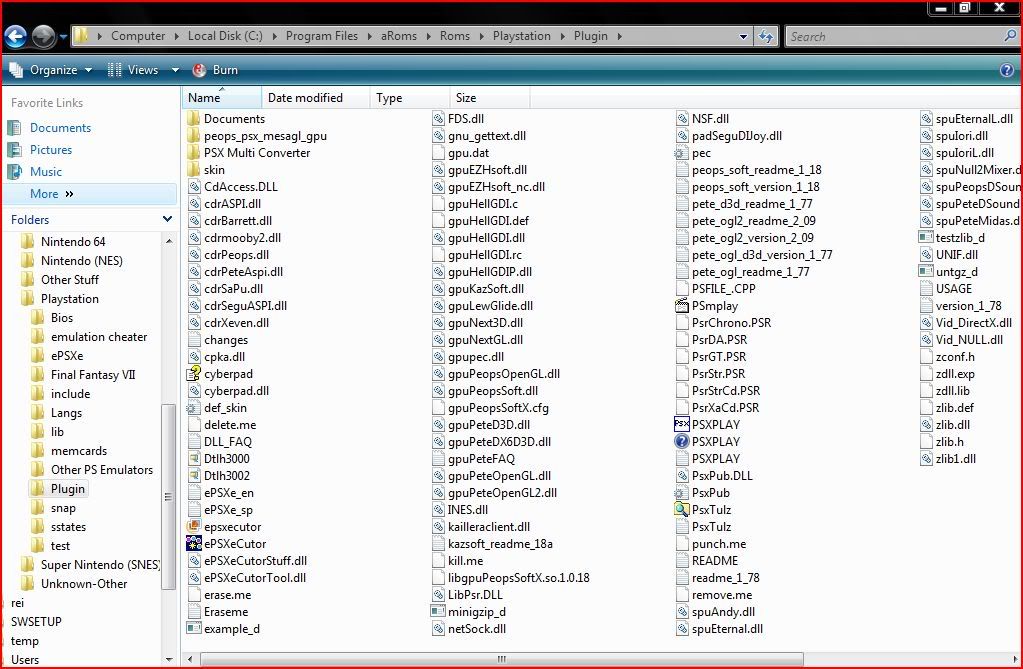Select the ePSXeCutor application icon
Image resolution: width=1023 pixels, height=669 pixels.
coord(194,544)
